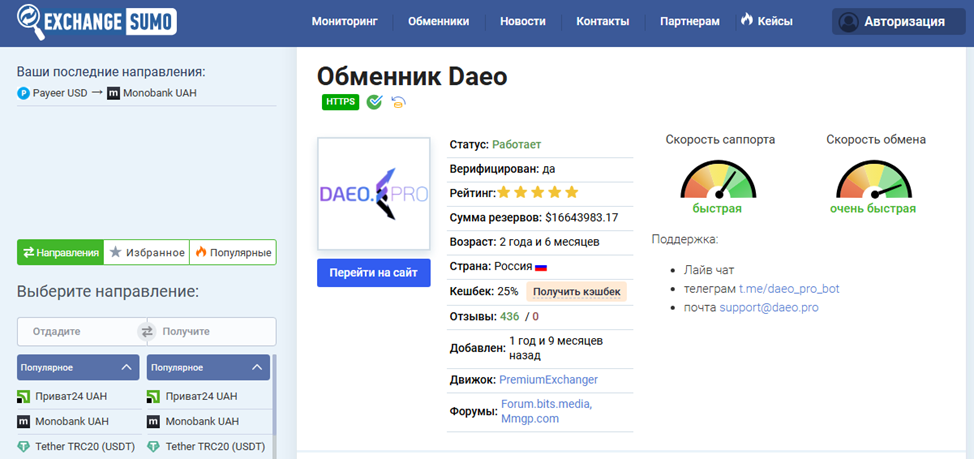Click the Обменник Daeo heading

[x=412, y=76]
